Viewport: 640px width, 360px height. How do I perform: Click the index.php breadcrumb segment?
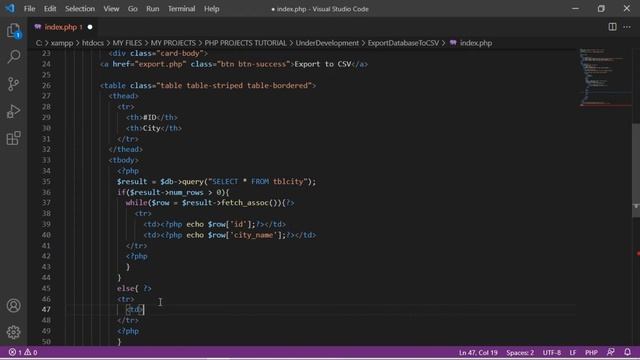[476, 43]
